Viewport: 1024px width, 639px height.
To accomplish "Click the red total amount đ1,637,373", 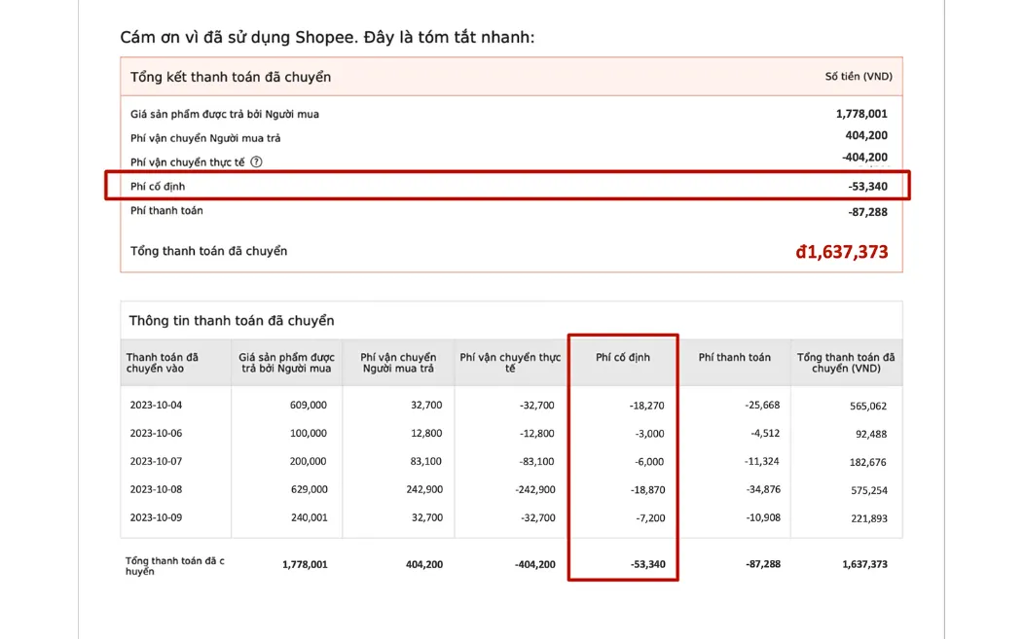I will click(x=841, y=252).
